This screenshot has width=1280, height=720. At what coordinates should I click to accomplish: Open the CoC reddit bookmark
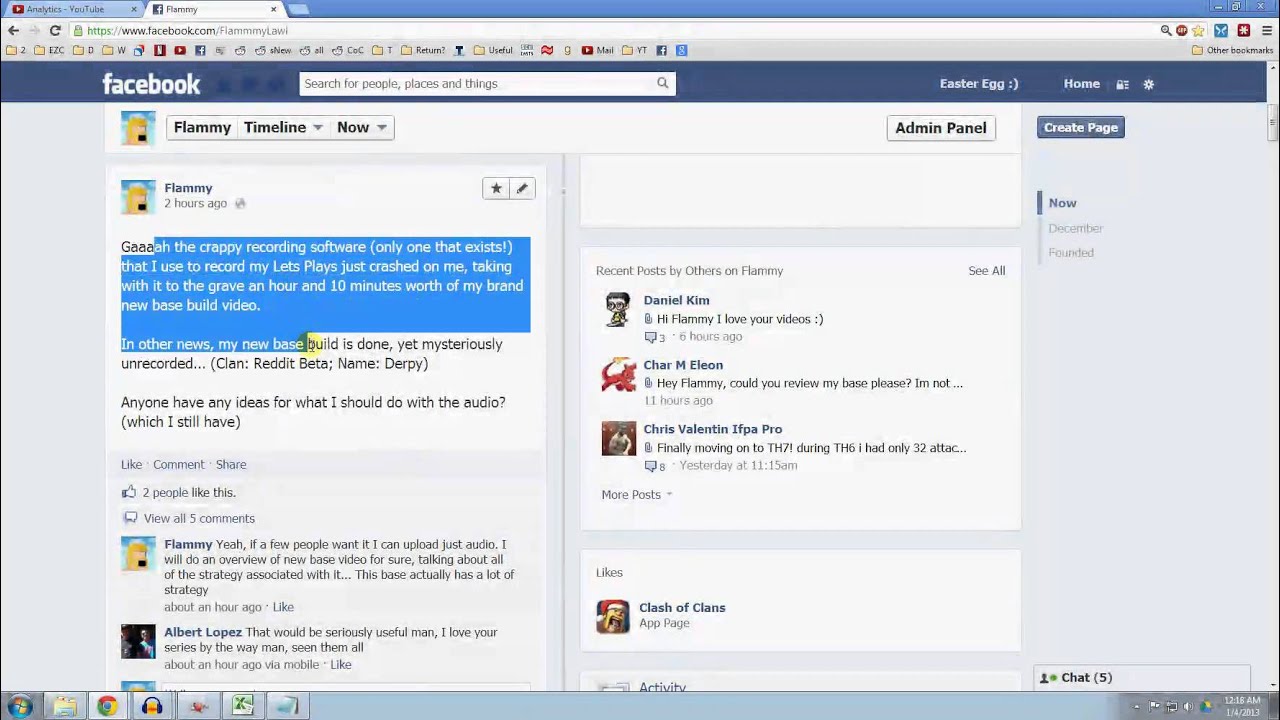(348, 50)
